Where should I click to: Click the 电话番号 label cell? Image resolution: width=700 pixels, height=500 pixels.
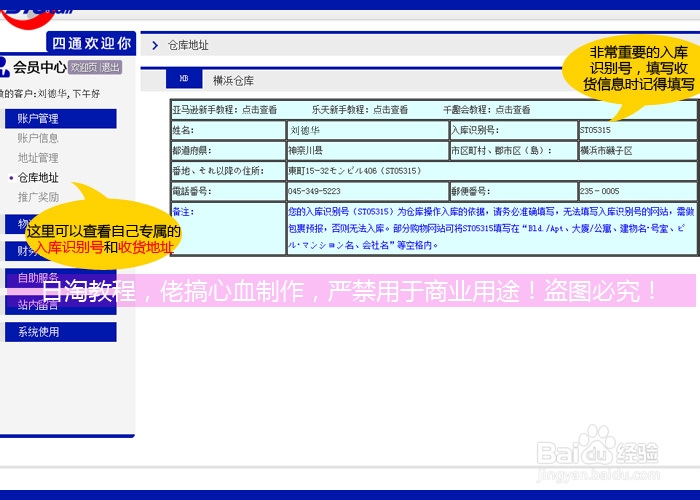[228, 192]
